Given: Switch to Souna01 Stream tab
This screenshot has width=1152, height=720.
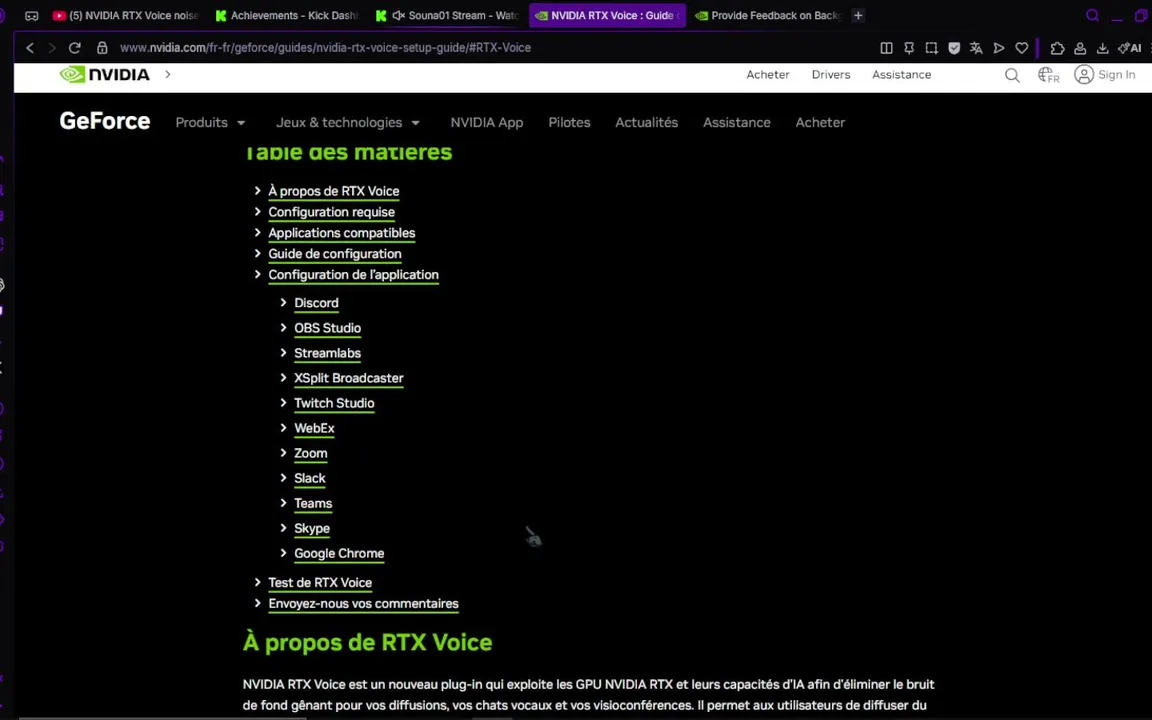Looking at the screenshot, I should coord(447,15).
